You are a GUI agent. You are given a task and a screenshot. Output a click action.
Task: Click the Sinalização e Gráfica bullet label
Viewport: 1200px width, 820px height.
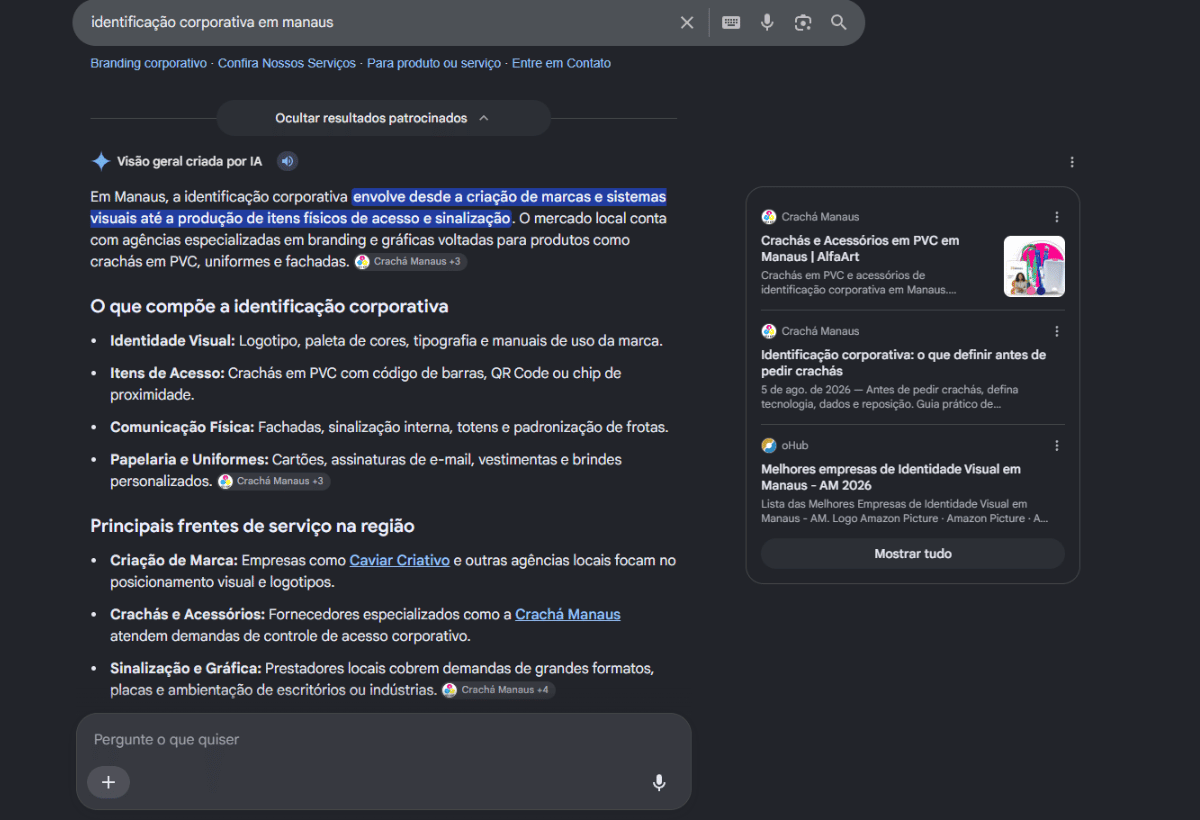click(186, 668)
